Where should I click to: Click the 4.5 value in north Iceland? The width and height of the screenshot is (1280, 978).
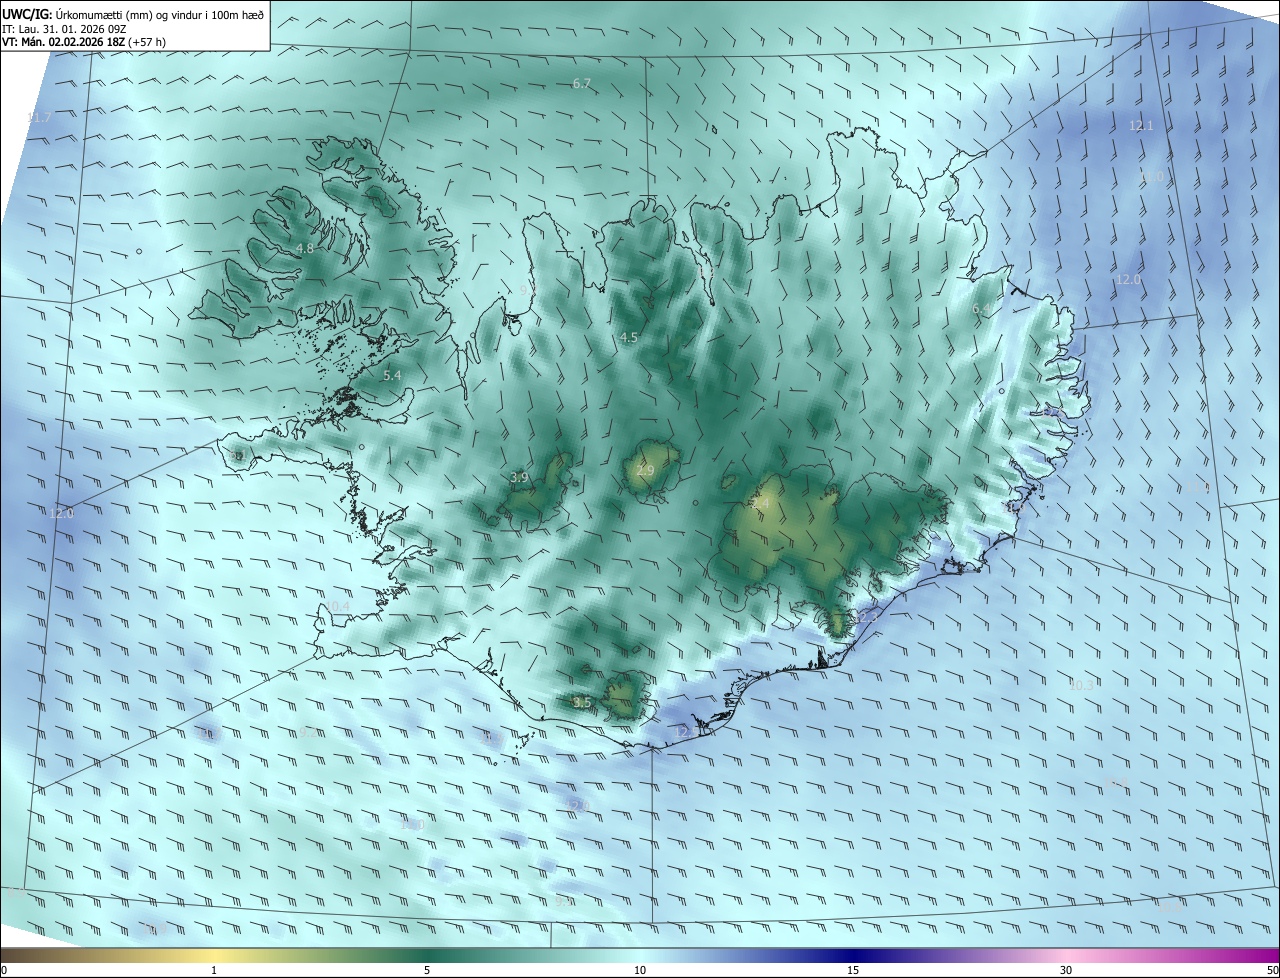(628, 338)
